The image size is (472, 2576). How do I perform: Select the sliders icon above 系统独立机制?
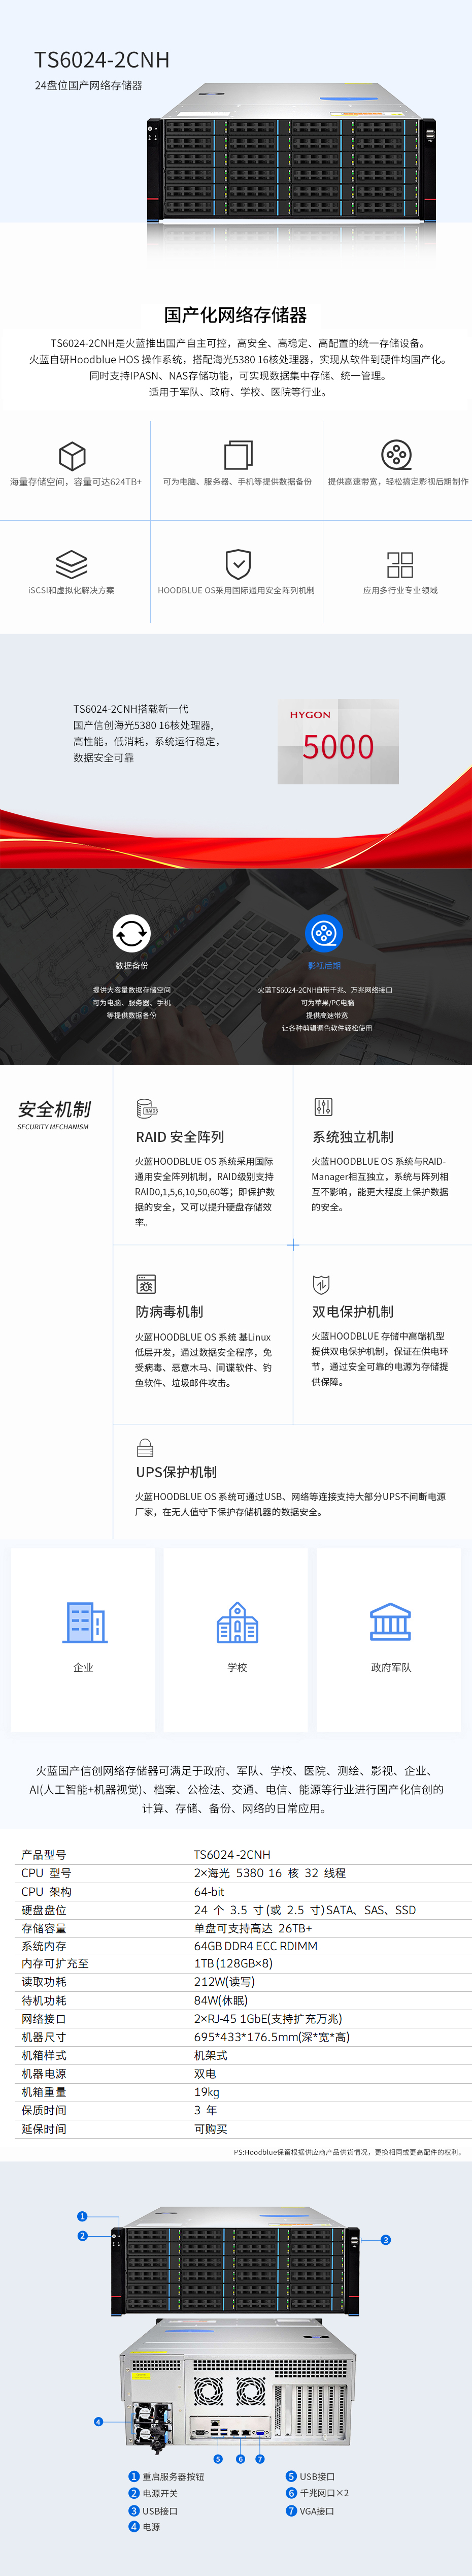point(323,1107)
